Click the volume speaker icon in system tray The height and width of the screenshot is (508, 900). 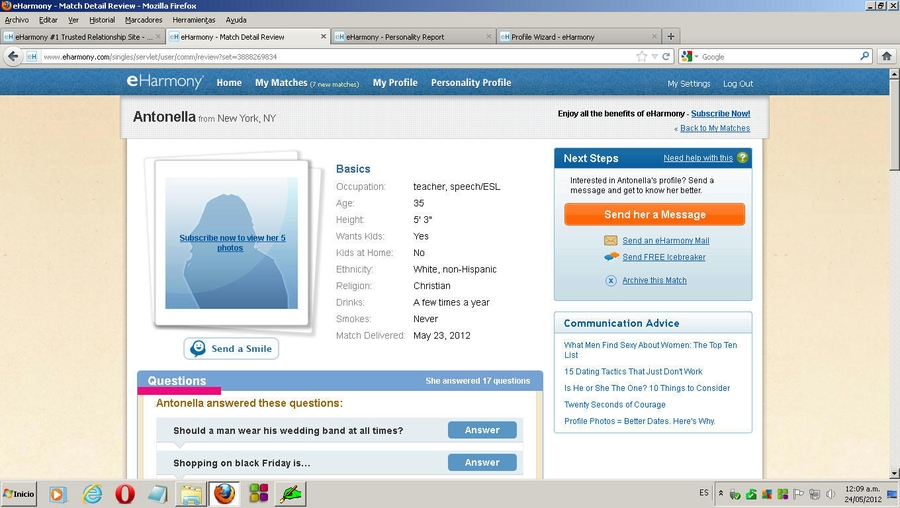[830, 494]
